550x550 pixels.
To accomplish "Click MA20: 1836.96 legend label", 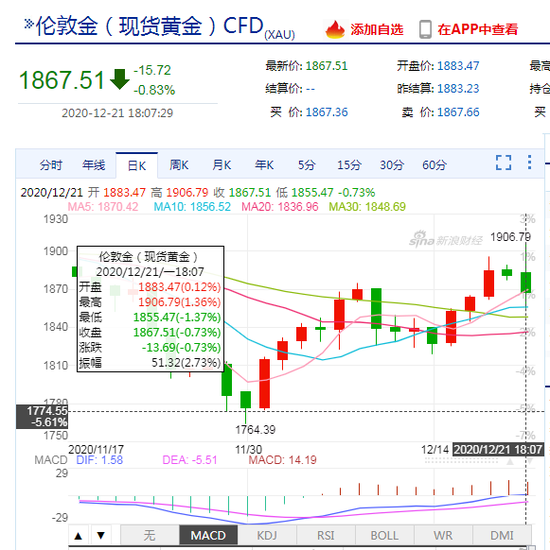I will click(280, 207).
